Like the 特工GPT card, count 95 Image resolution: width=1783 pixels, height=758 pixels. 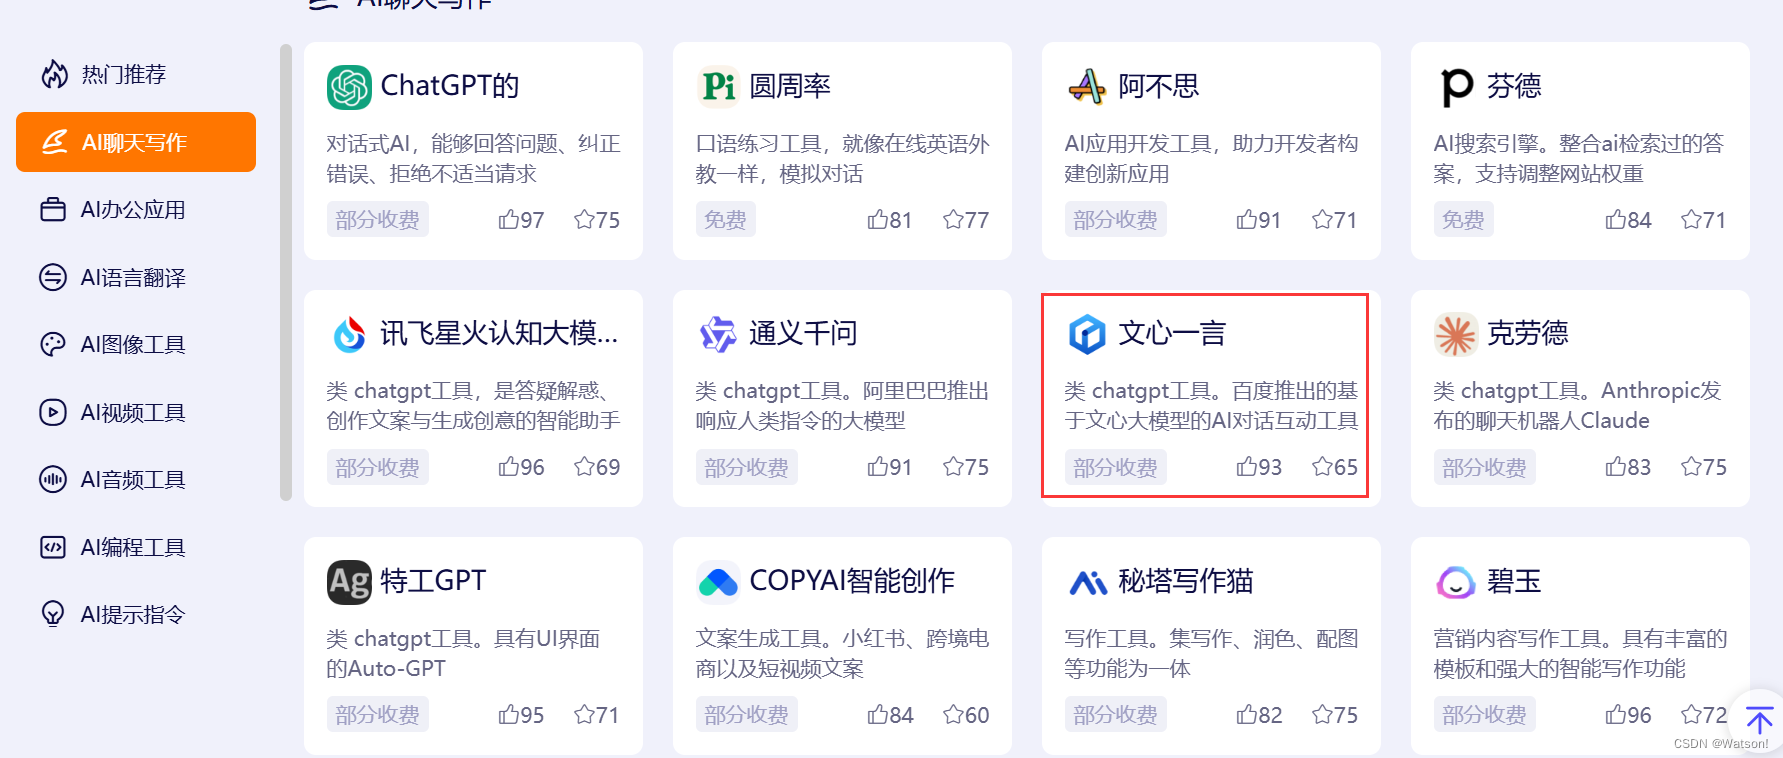pos(521,715)
